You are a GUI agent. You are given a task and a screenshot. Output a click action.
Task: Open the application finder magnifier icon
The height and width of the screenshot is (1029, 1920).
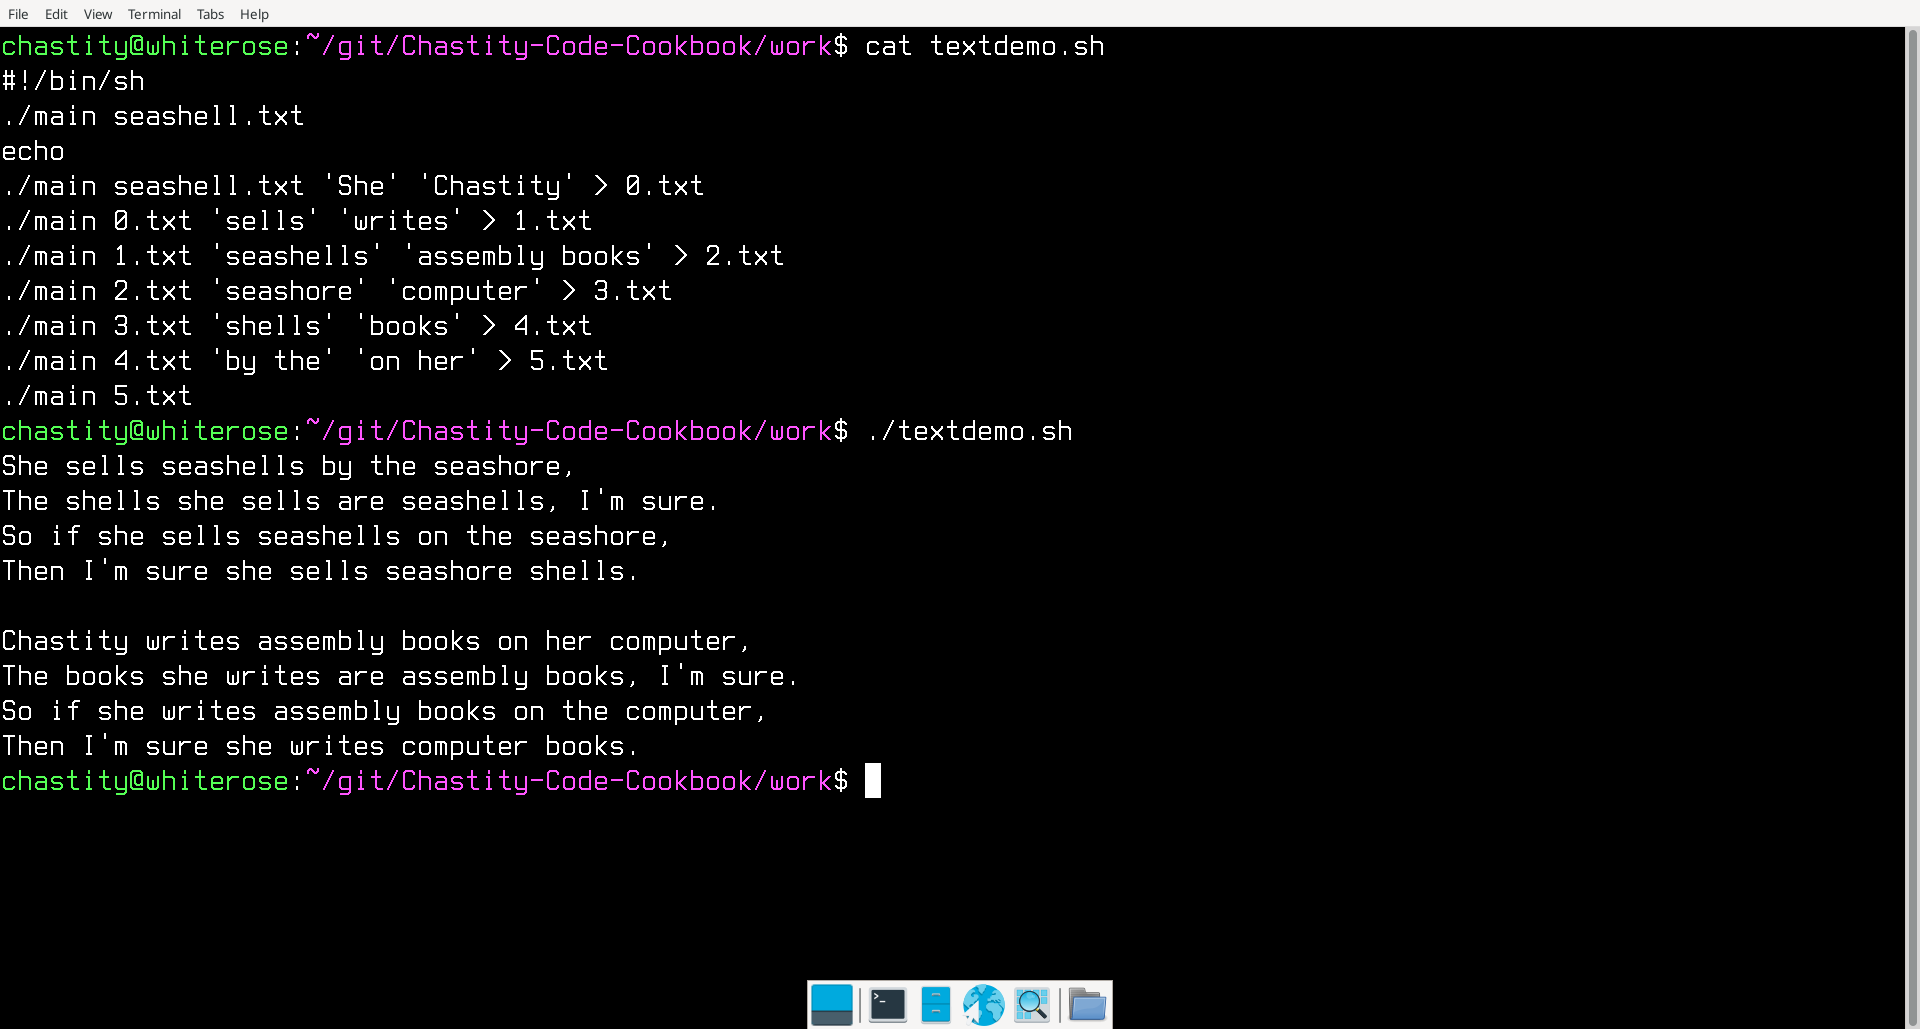[1031, 1005]
